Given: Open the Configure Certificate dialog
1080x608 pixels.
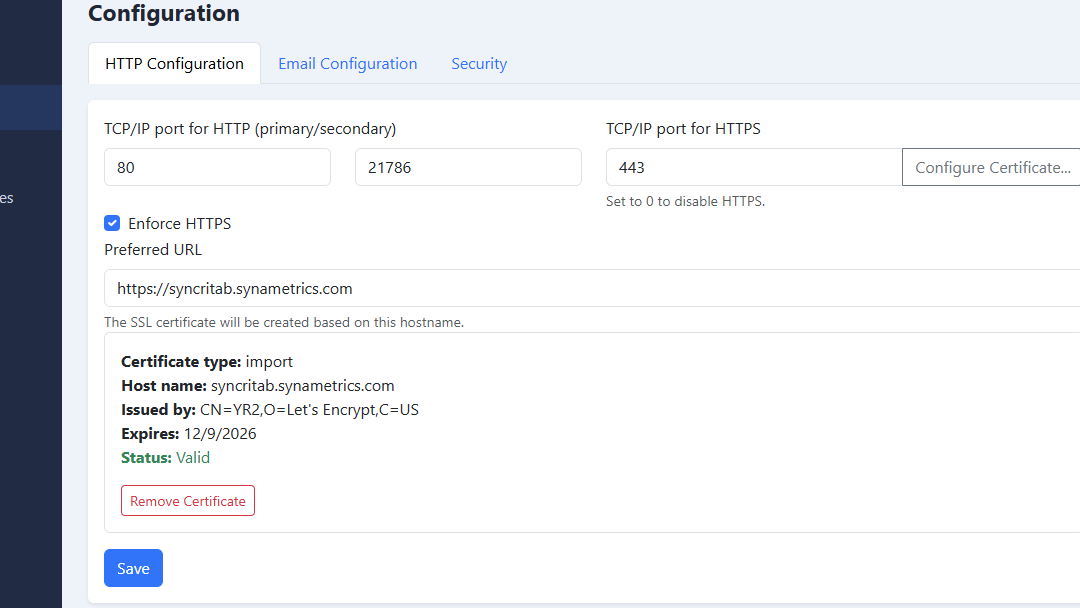Looking at the screenshot, I should point(992,167).
